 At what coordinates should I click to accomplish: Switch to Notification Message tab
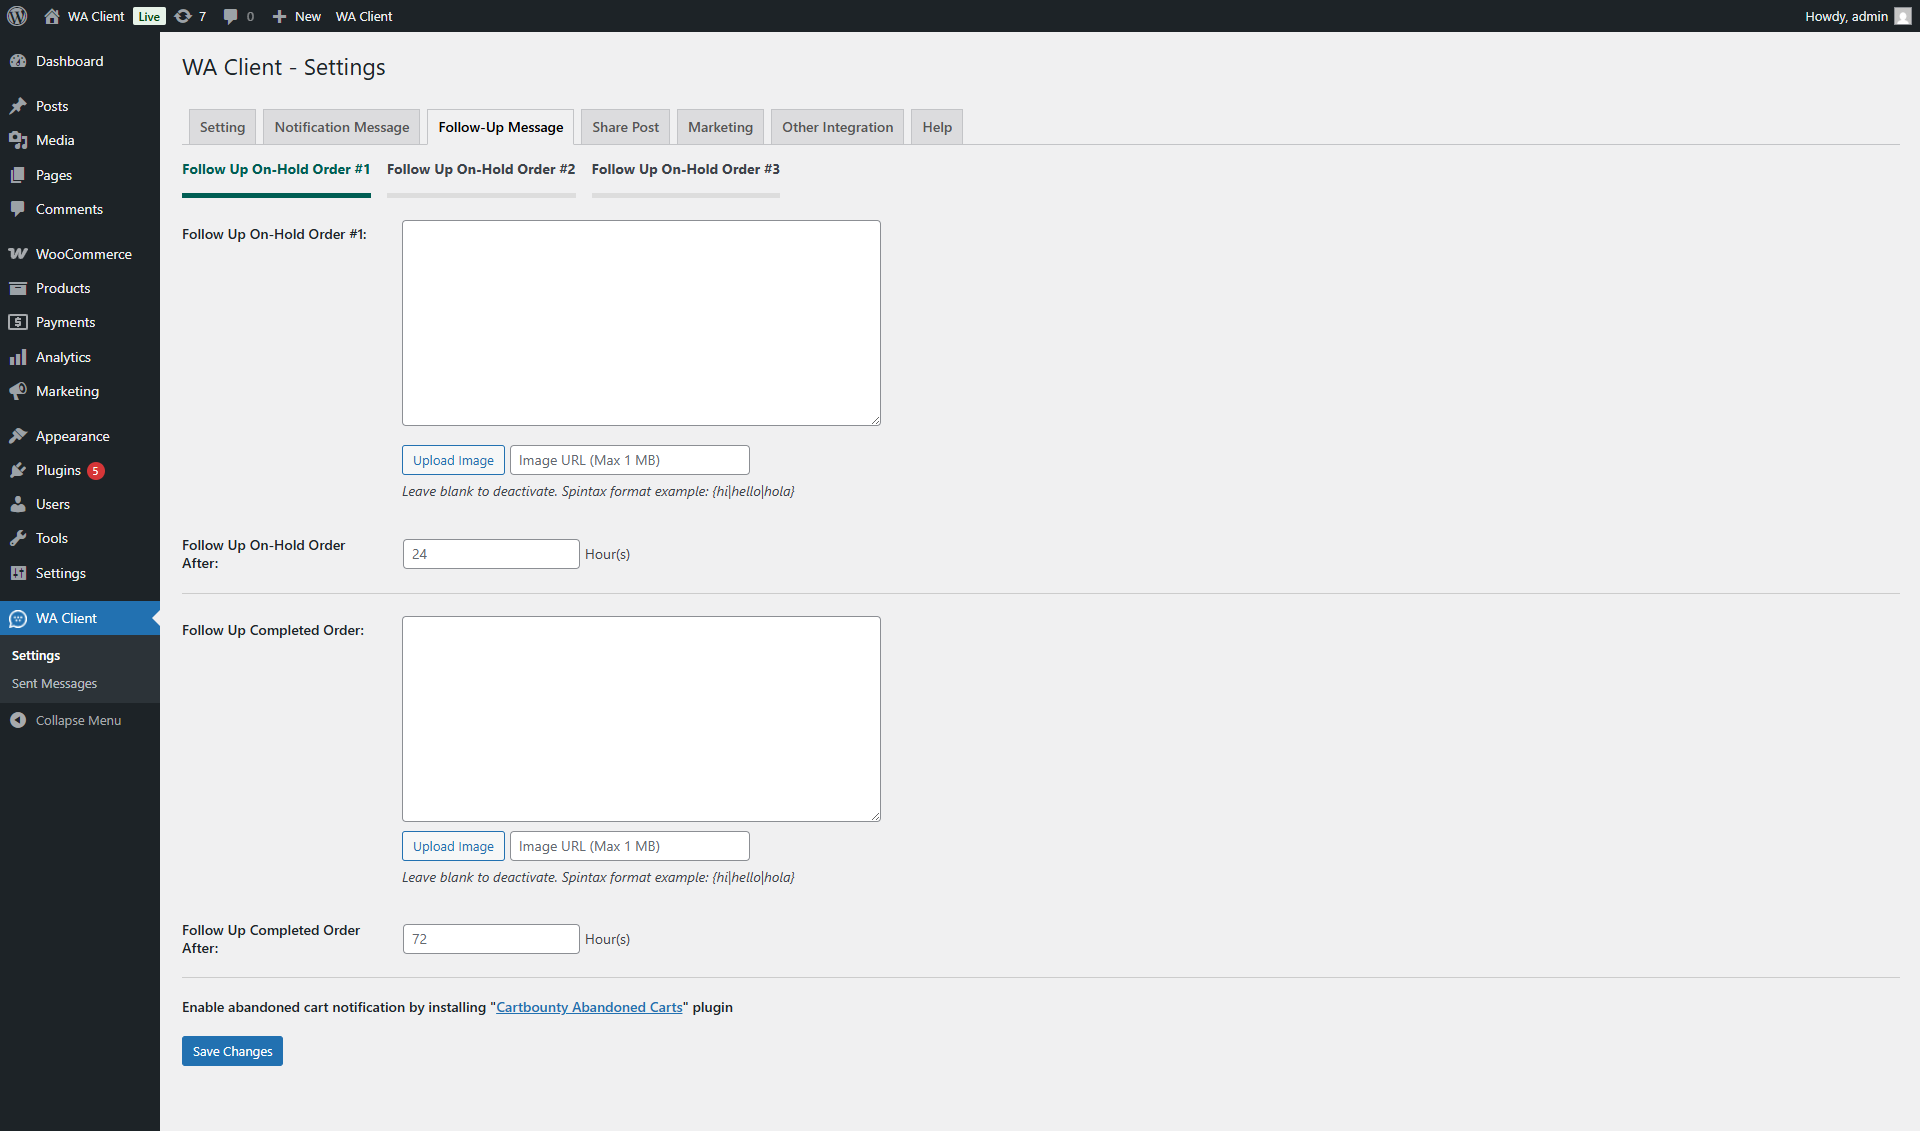342,127
